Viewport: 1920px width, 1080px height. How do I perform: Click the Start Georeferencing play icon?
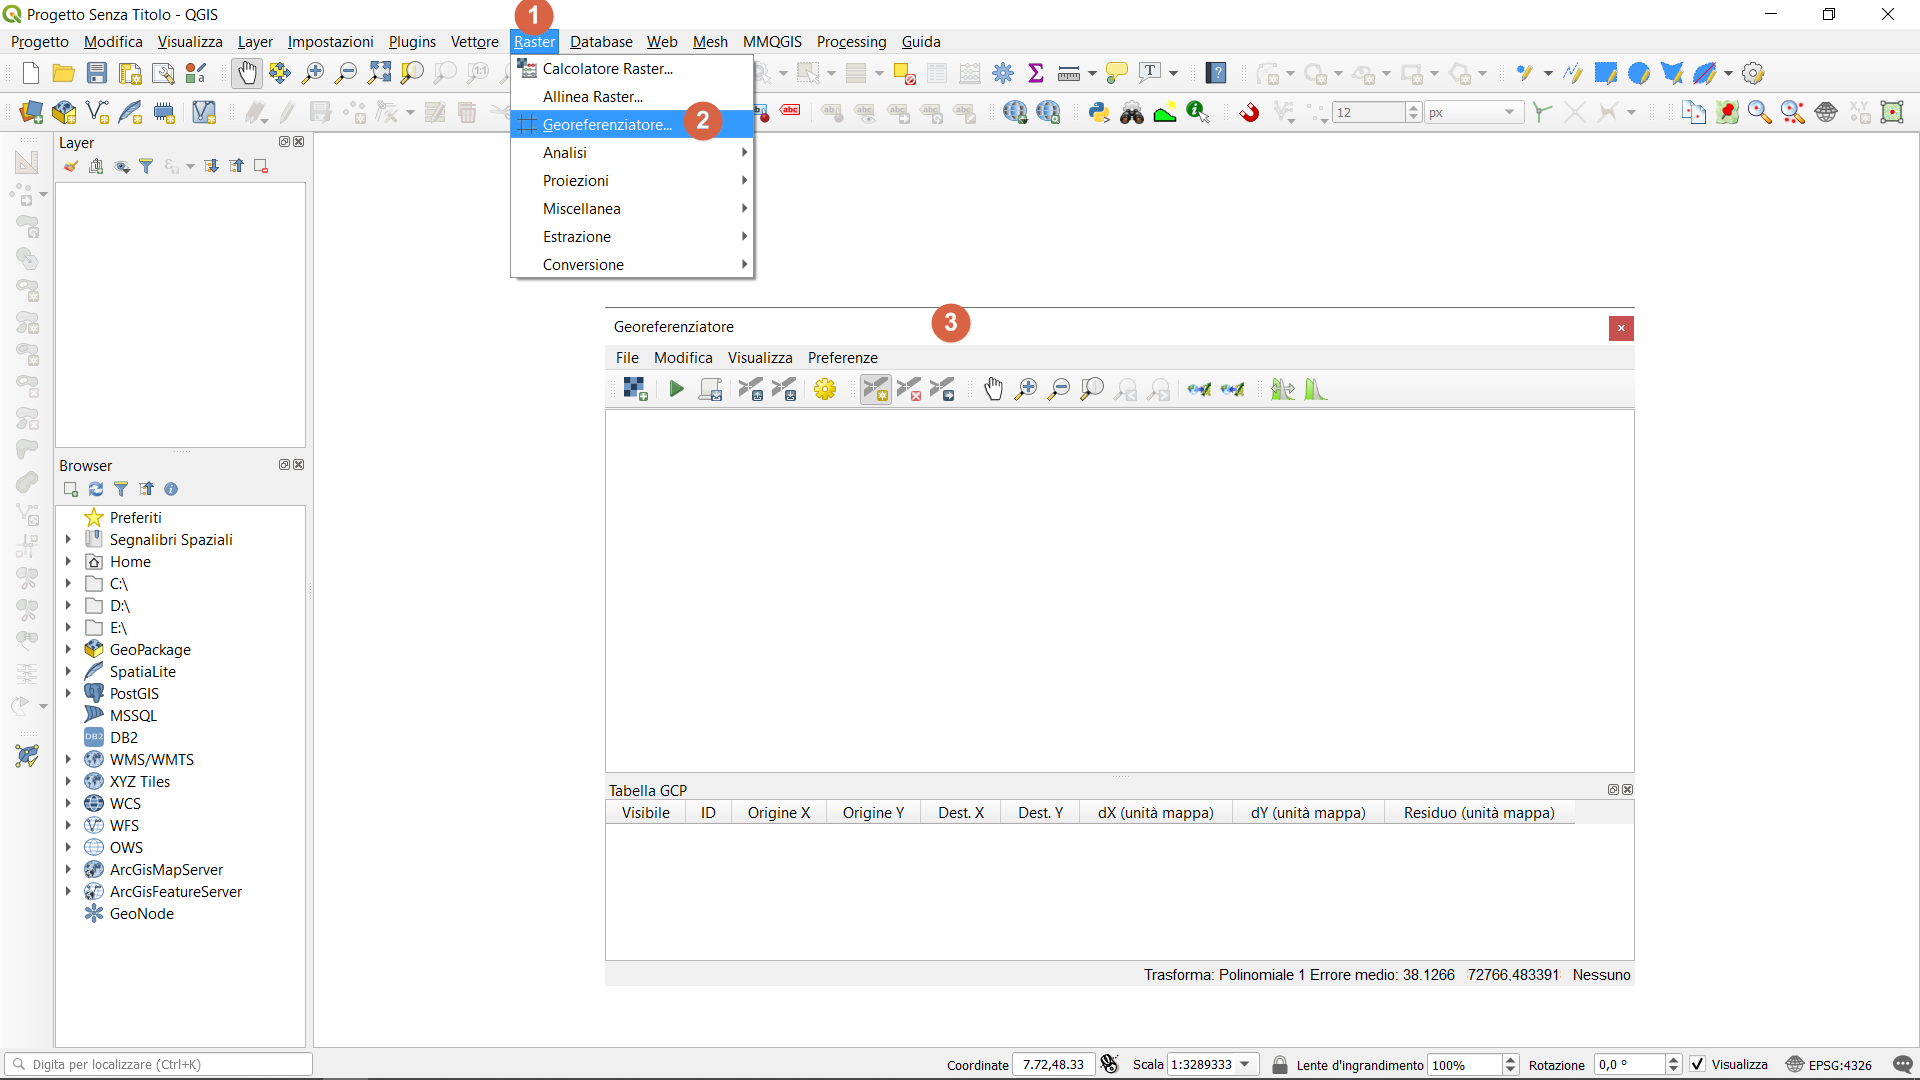click(x=676, y=390)
